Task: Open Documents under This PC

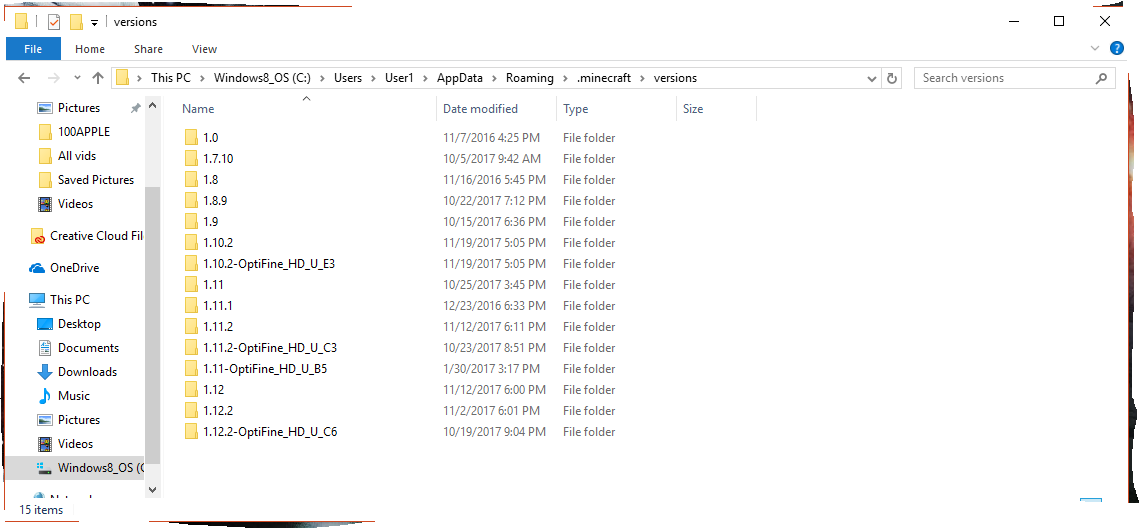Action: click(x=88, y=348)
